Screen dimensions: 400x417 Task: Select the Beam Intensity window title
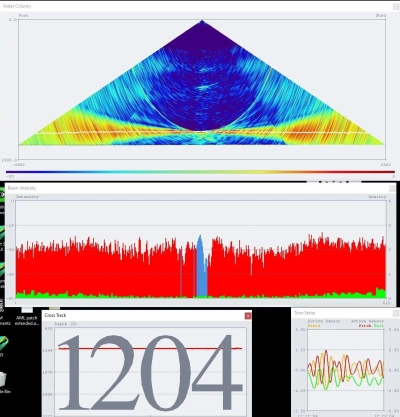22,188
